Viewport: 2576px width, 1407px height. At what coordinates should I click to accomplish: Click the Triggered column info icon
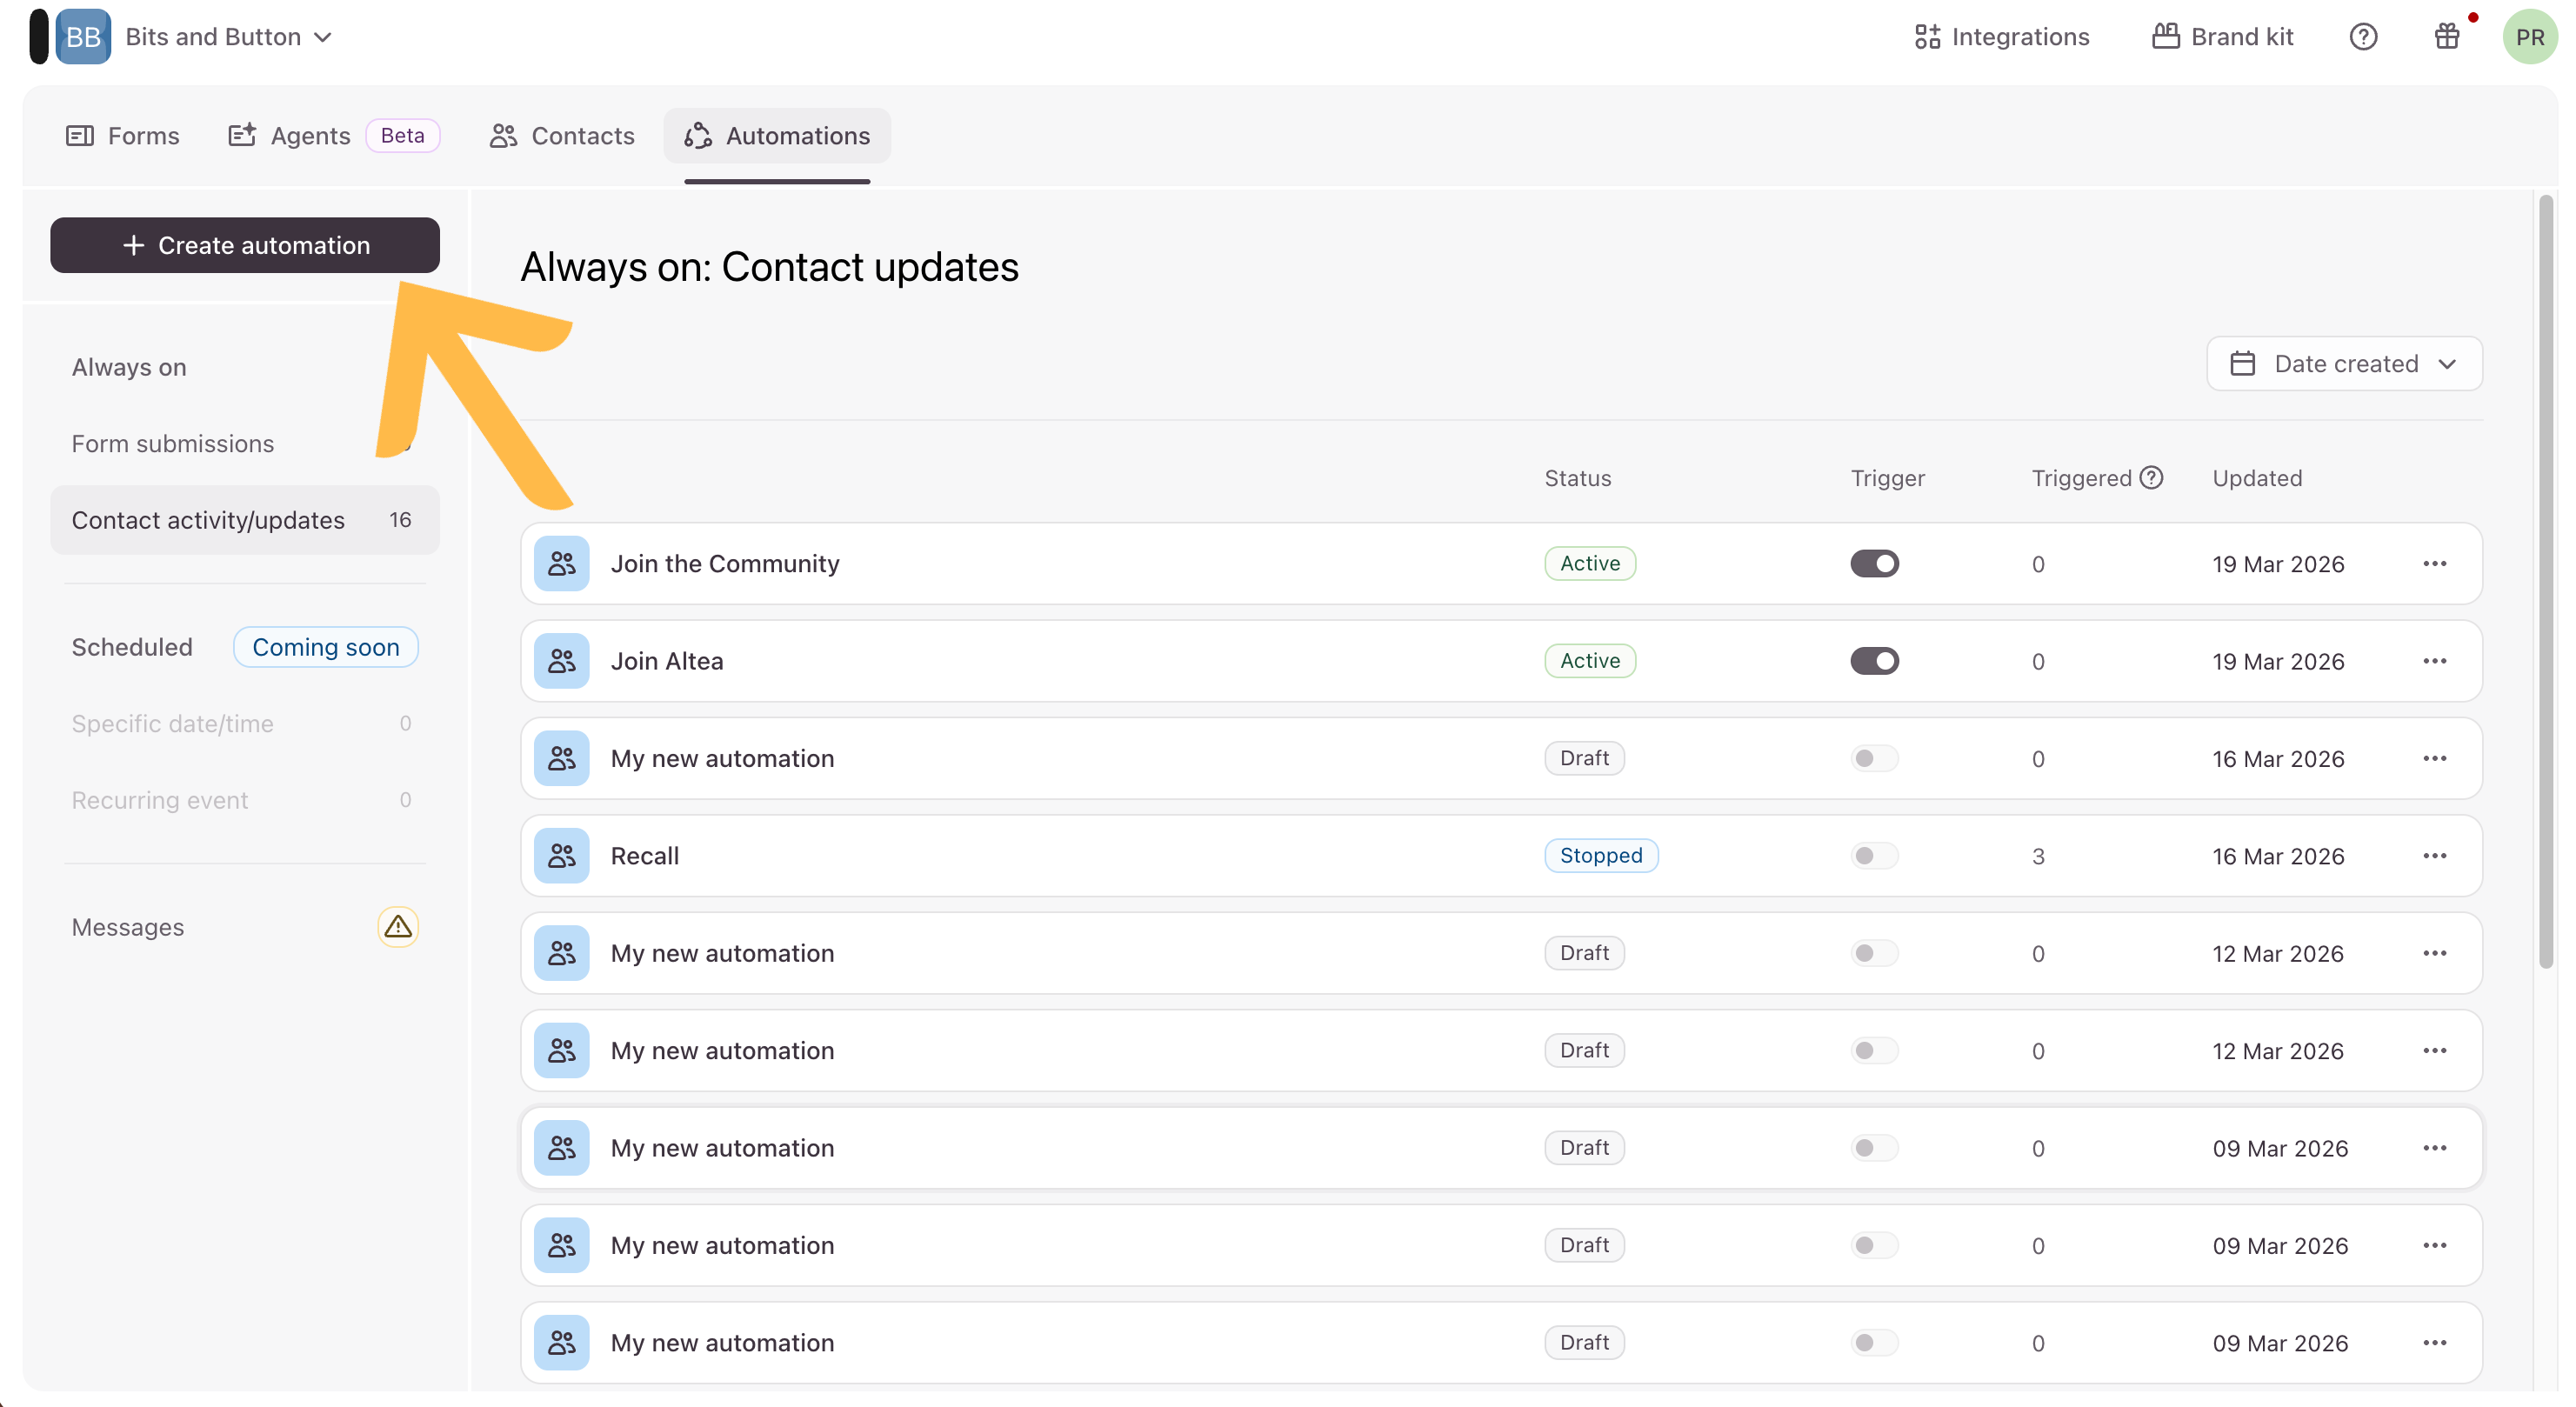[2152, 478]
